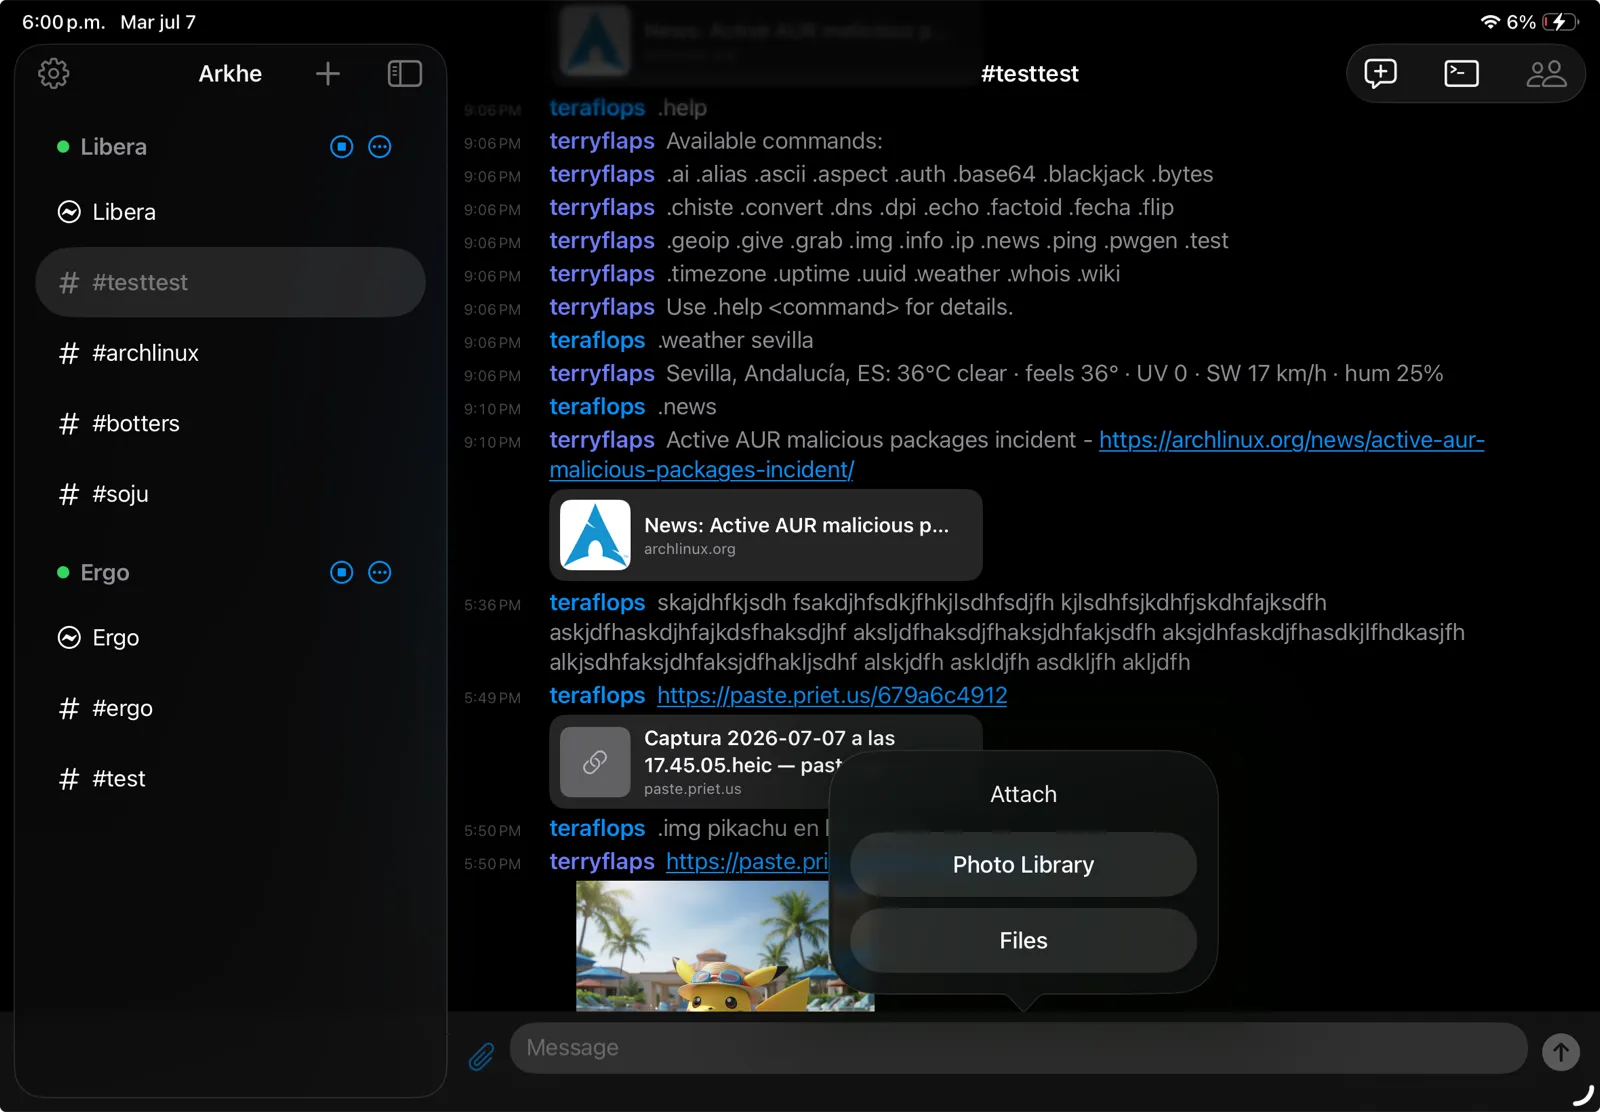The height and width of the screenshot is (1112, 1600).
Task: Open the Ergo server buffer row
Action: 230,638
